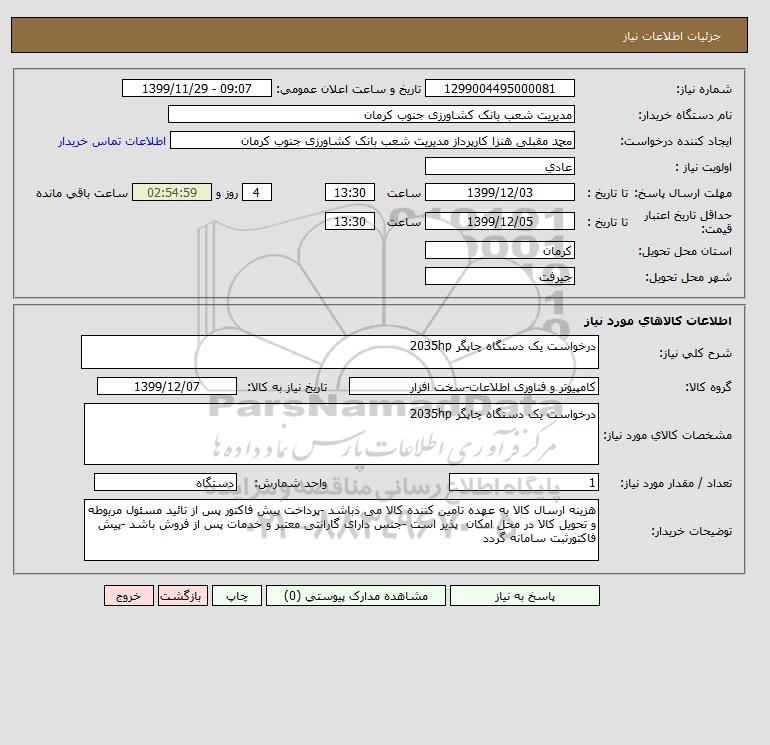The image size is (770, 745).
Task: Click the جزئیات اطلاعات نیاز header title
Action: (671, 36)
